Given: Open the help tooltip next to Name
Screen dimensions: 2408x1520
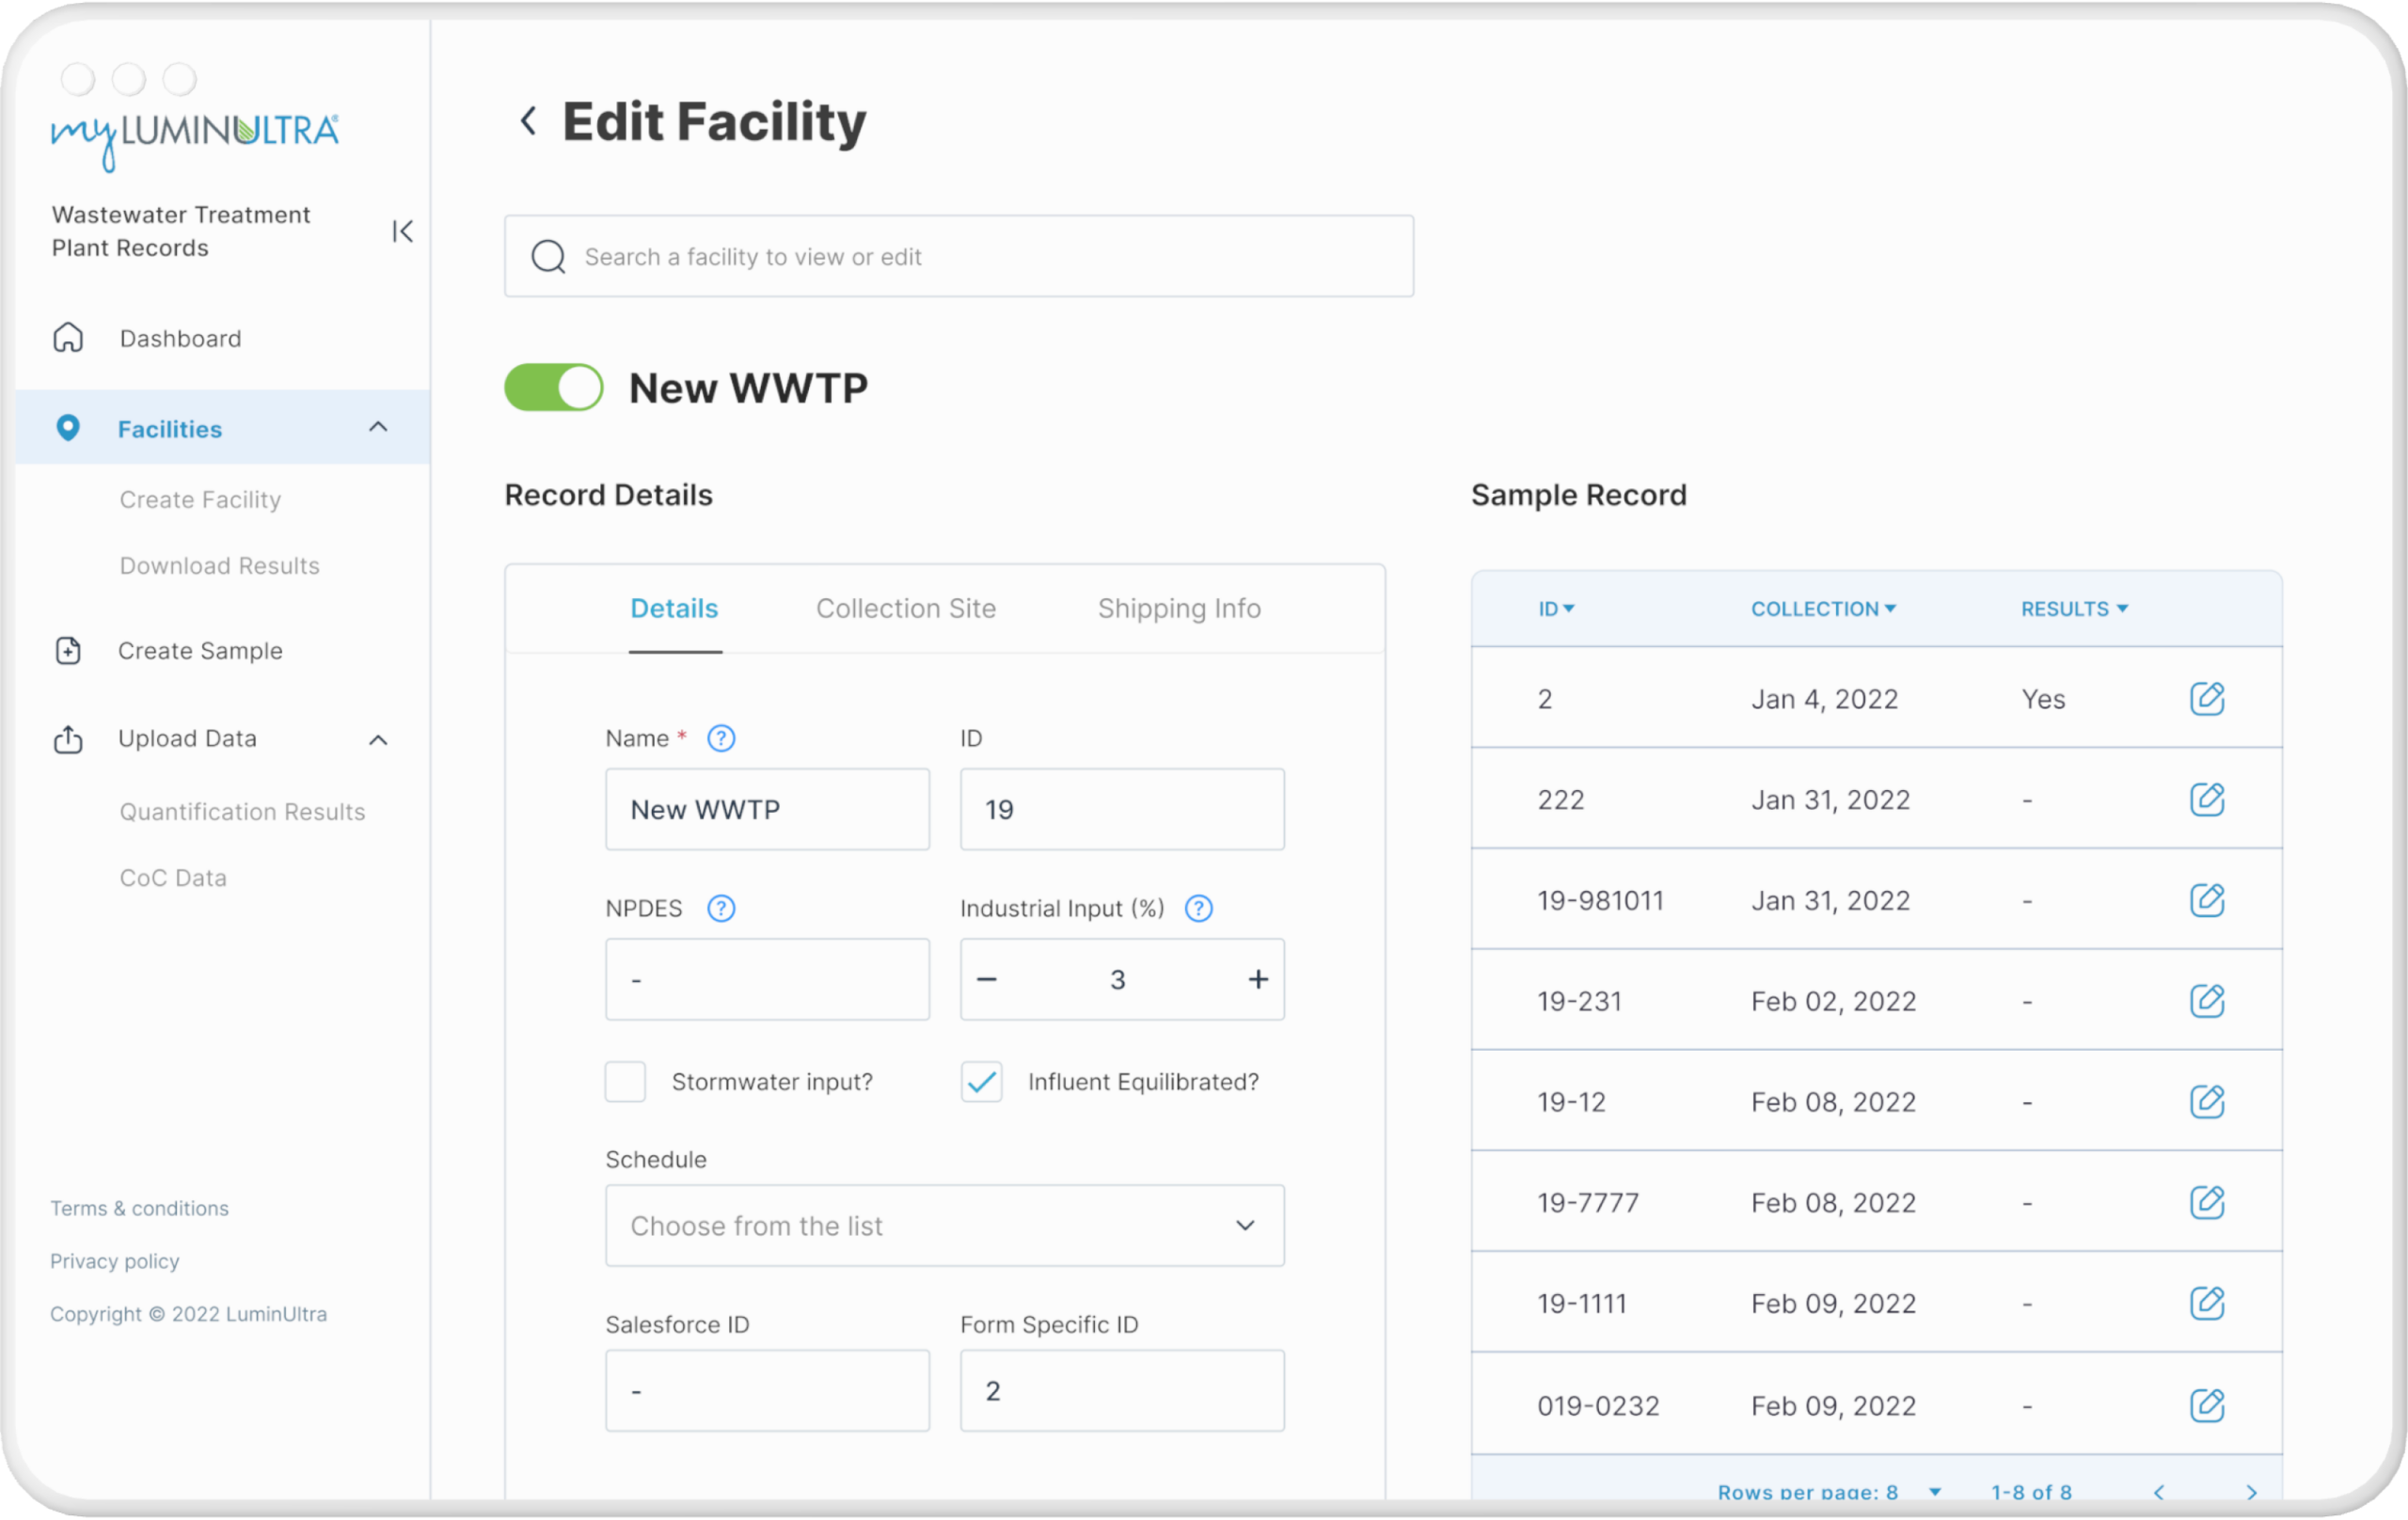Looking at the screenshot, I should point(721,739).
